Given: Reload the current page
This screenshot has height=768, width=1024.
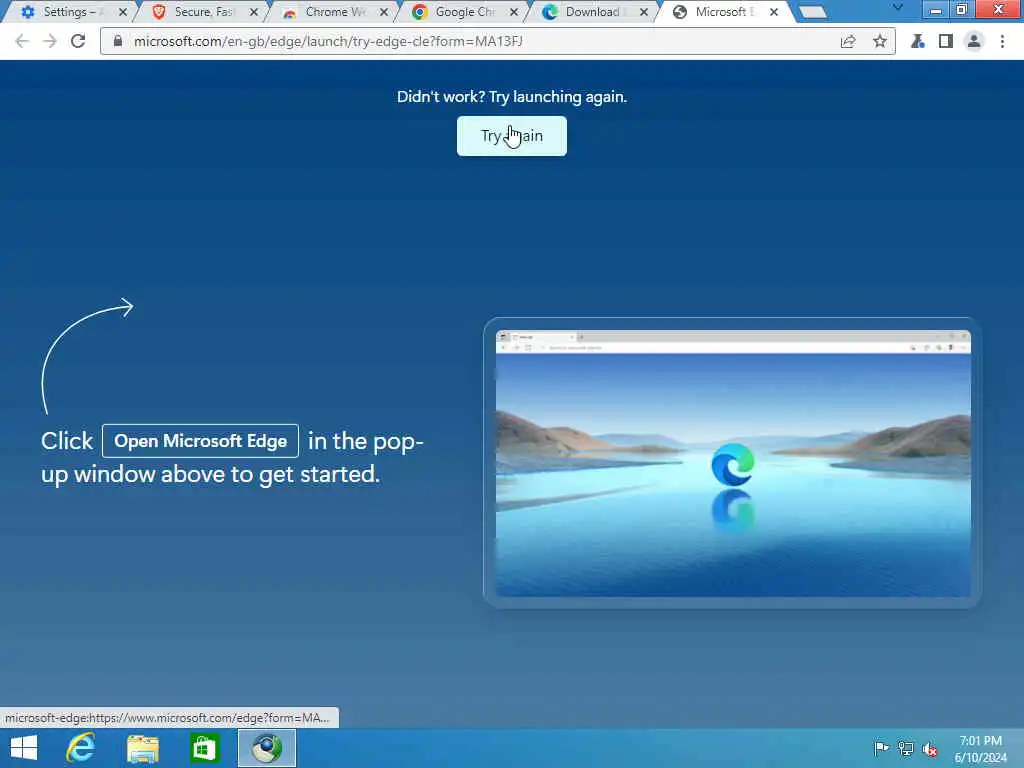Looking at the screenshot, I should tap(78, 41).
